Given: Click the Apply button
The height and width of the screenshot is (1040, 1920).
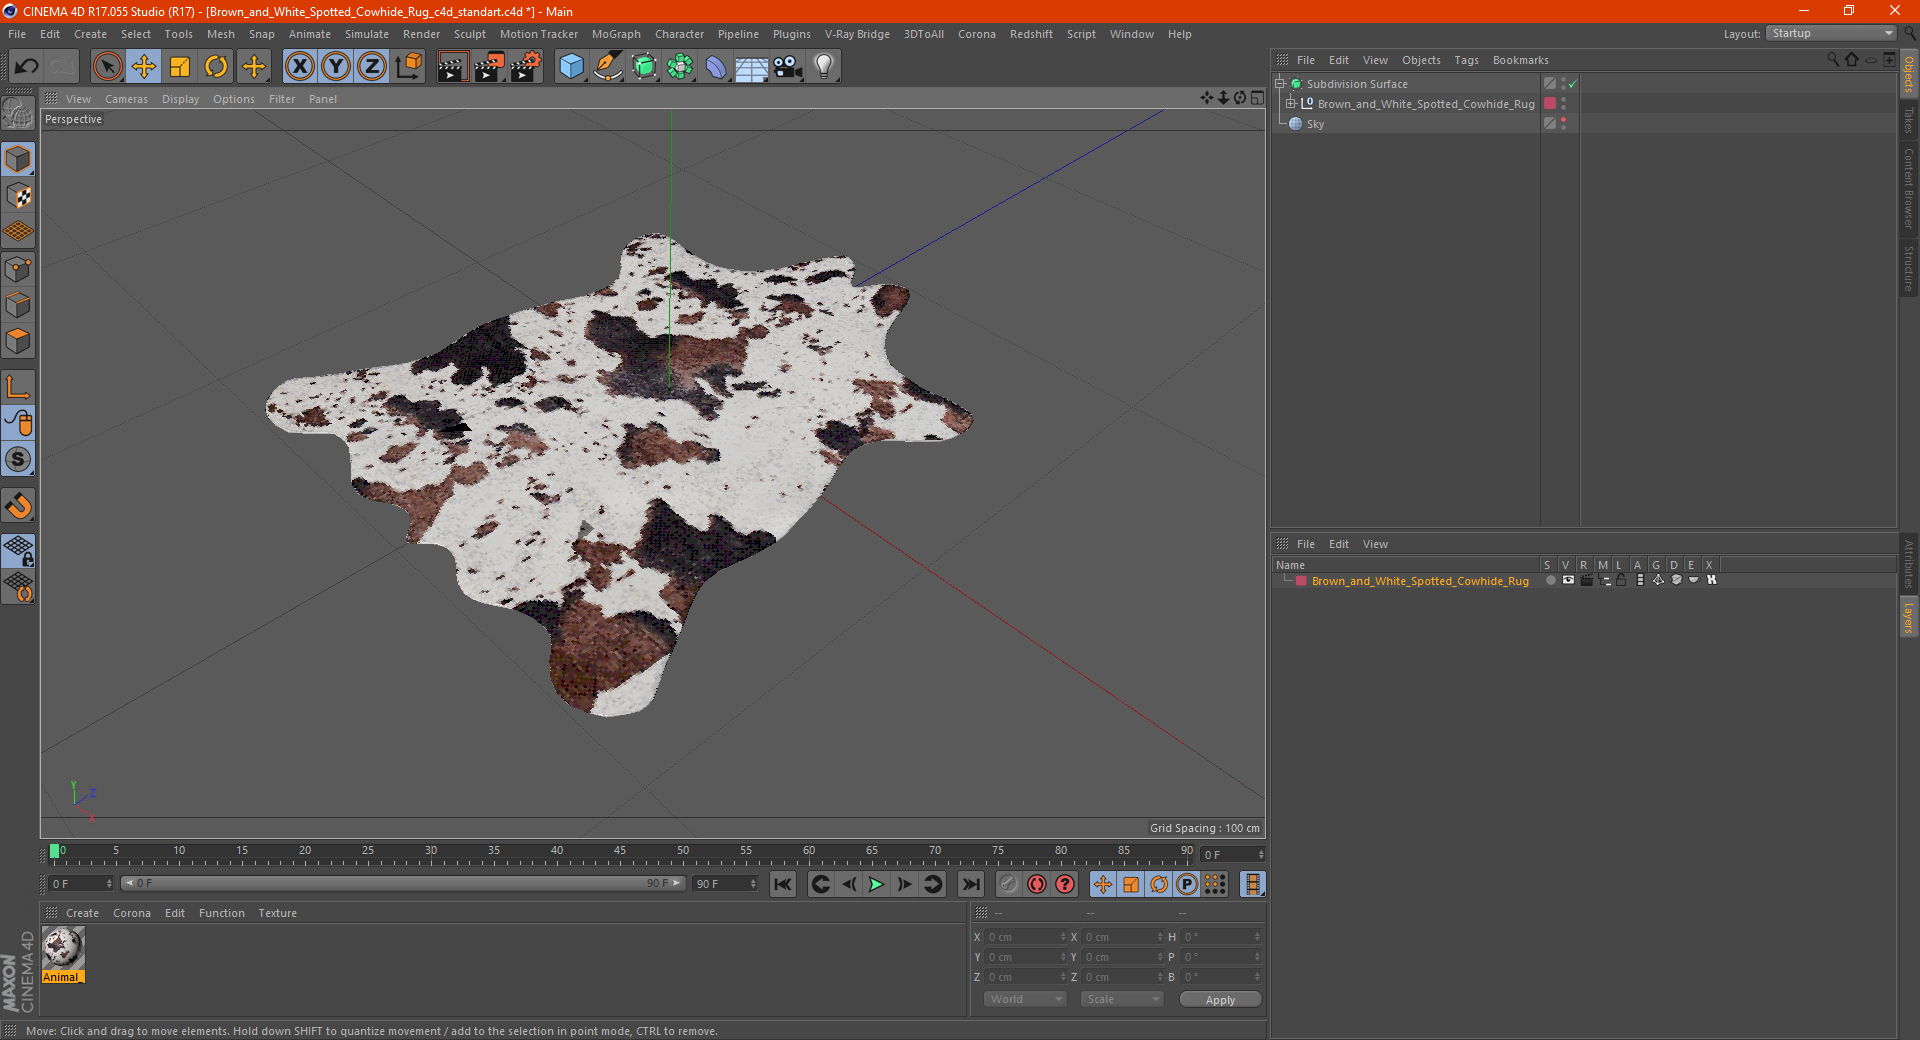Looking at the screenshot, I should pos(1220,1000).
